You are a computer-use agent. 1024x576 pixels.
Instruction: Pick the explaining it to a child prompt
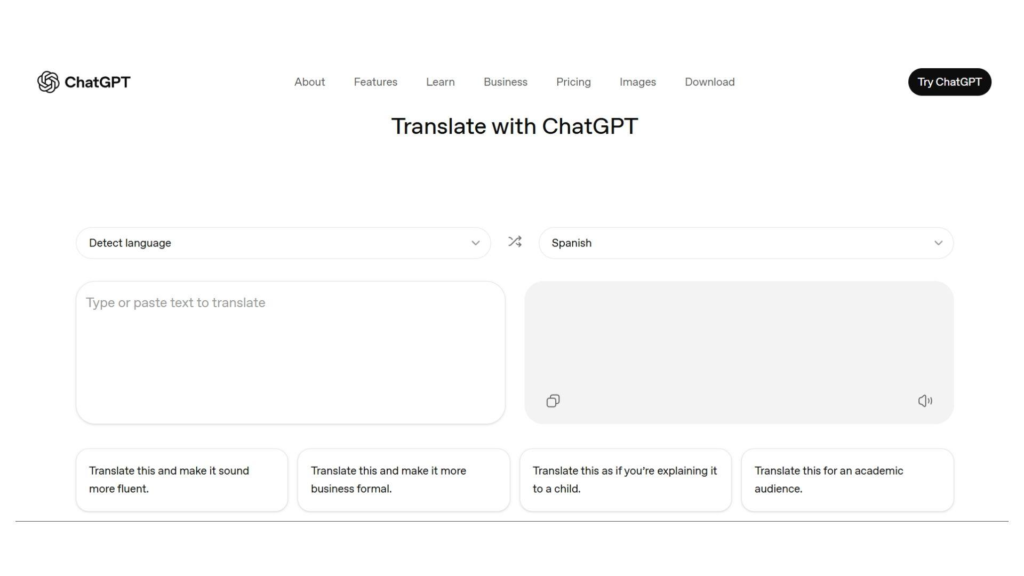pos(625,480)
